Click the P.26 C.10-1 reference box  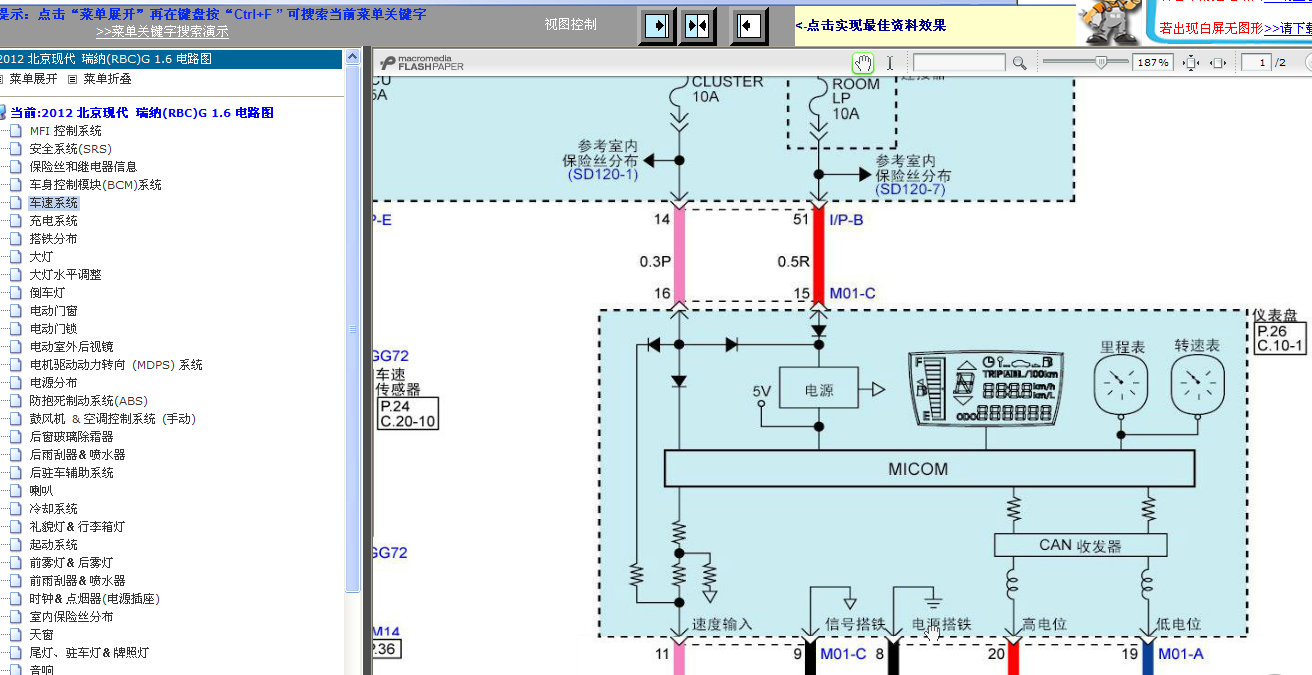coord(1280,338)
